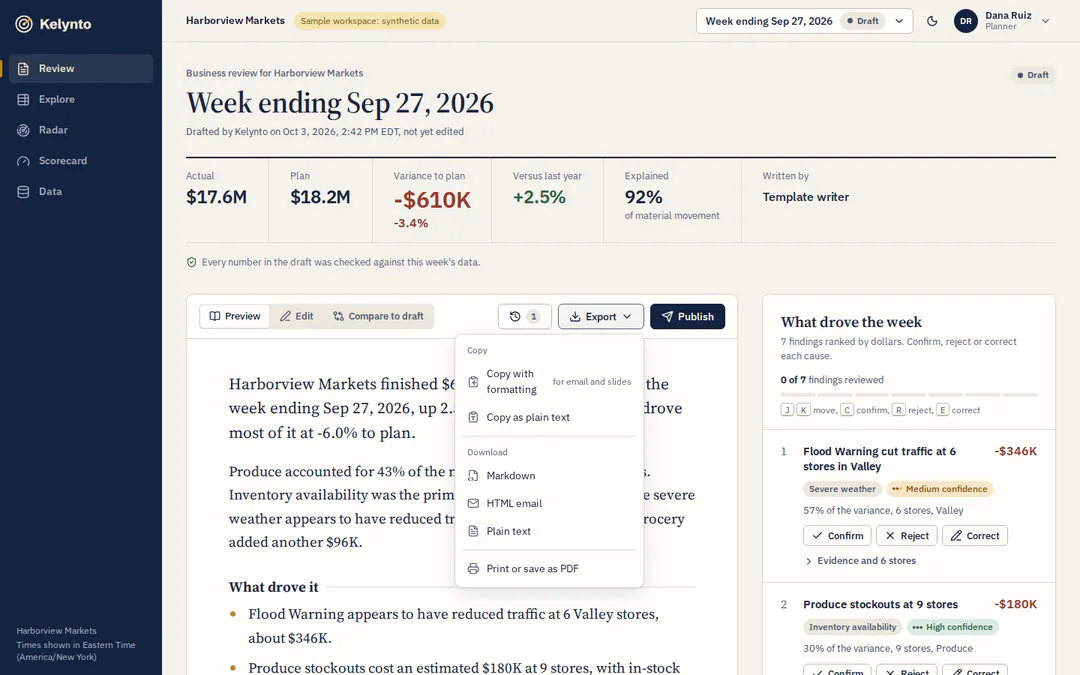Download as HTML email
Viewport: 1080px width, 675px height.
[x=549, y=503]
